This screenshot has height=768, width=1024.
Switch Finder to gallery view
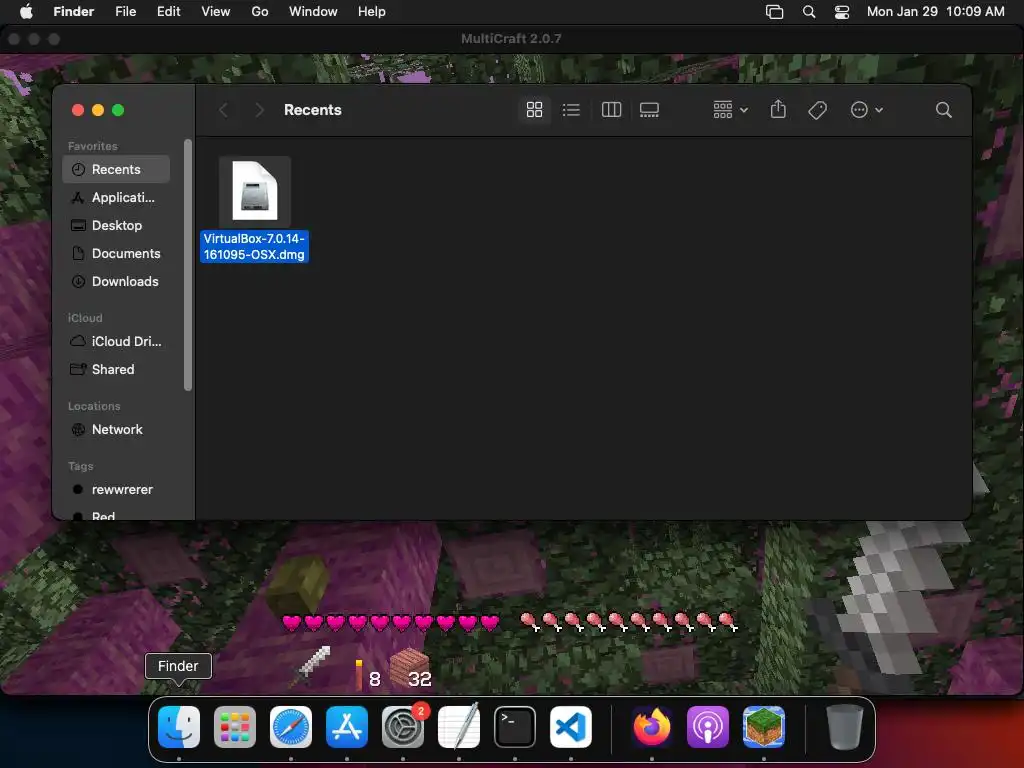[x=649, y=110]
